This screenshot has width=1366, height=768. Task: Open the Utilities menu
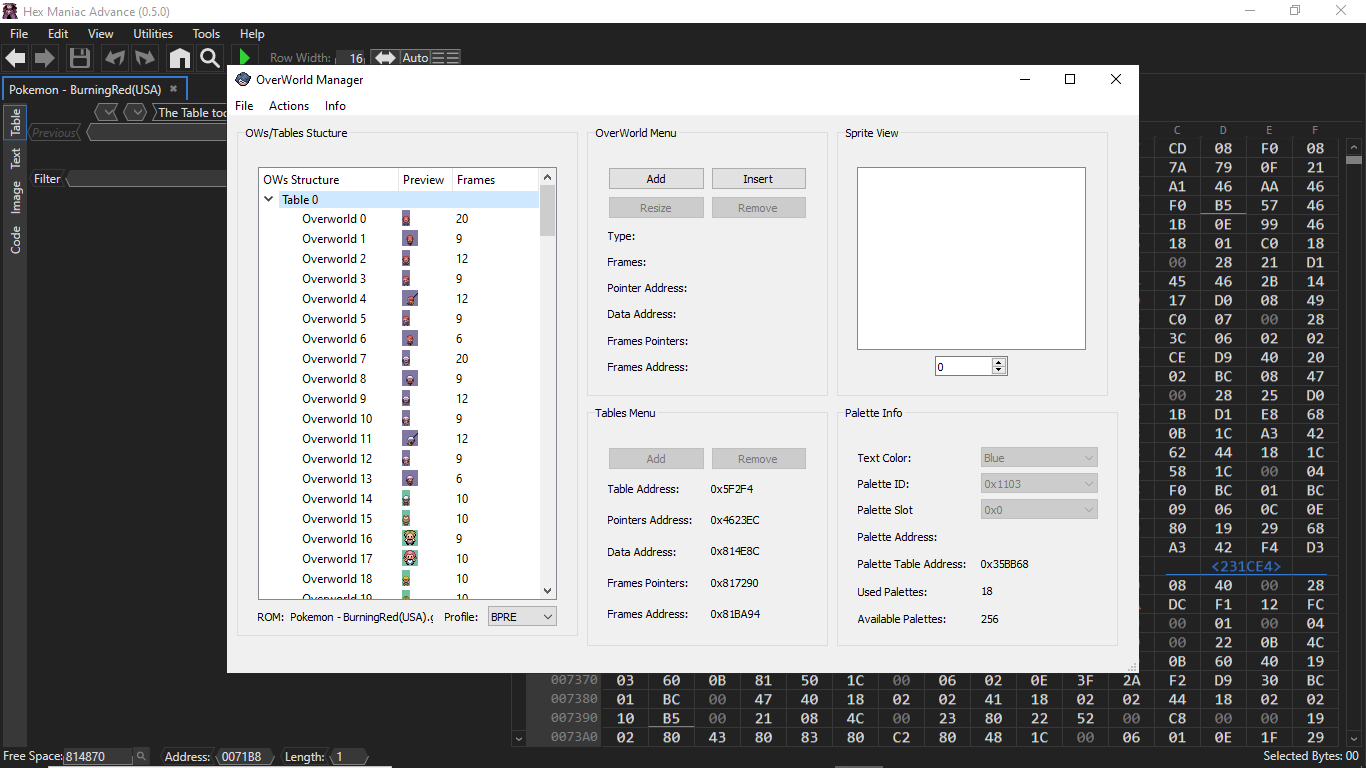(x=153, y=34)
